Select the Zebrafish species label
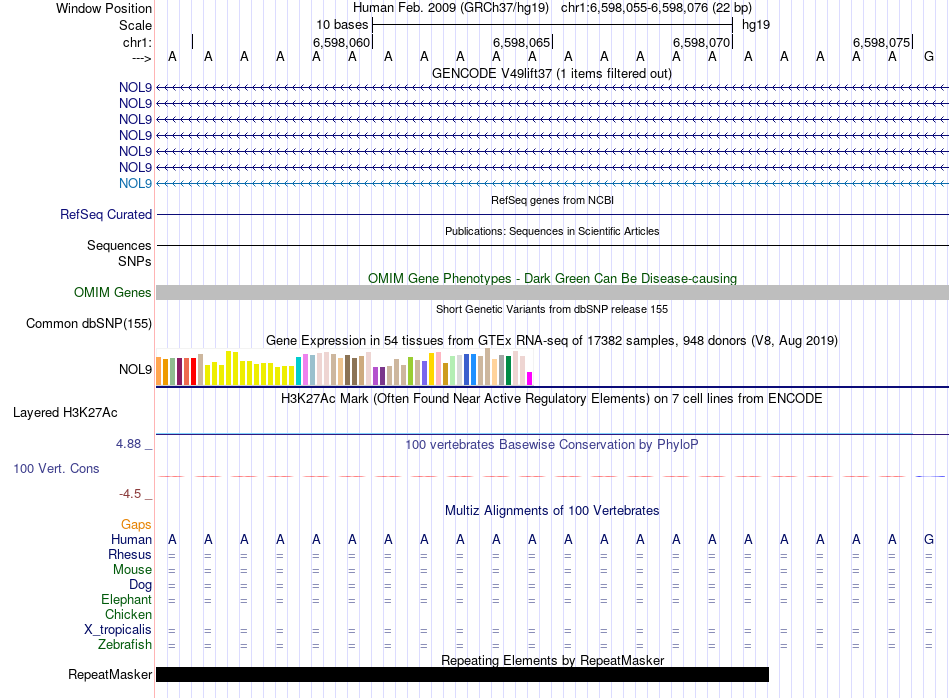 (x=125, y=645)
